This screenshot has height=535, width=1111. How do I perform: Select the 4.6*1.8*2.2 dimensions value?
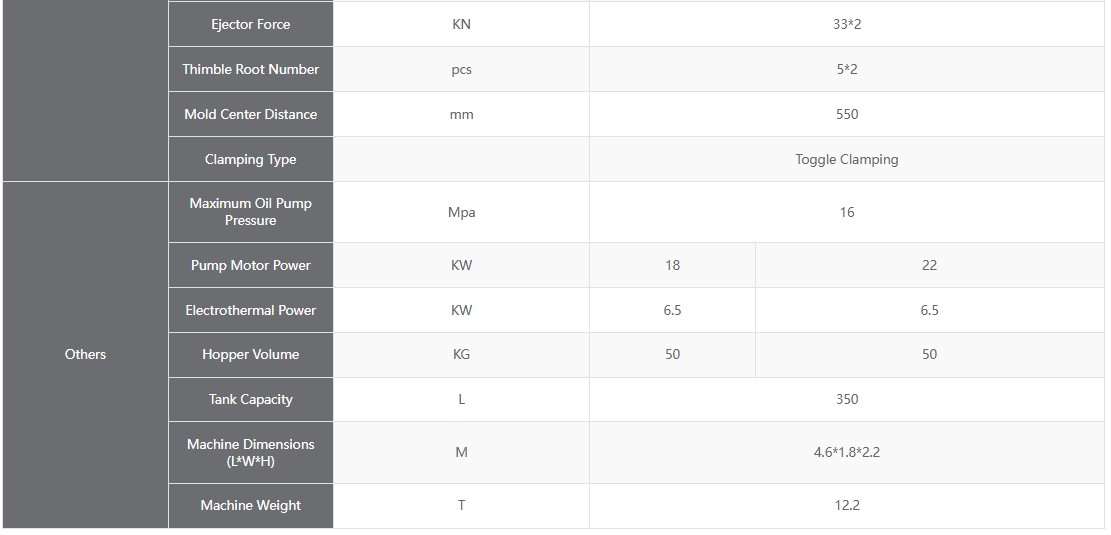846,452
